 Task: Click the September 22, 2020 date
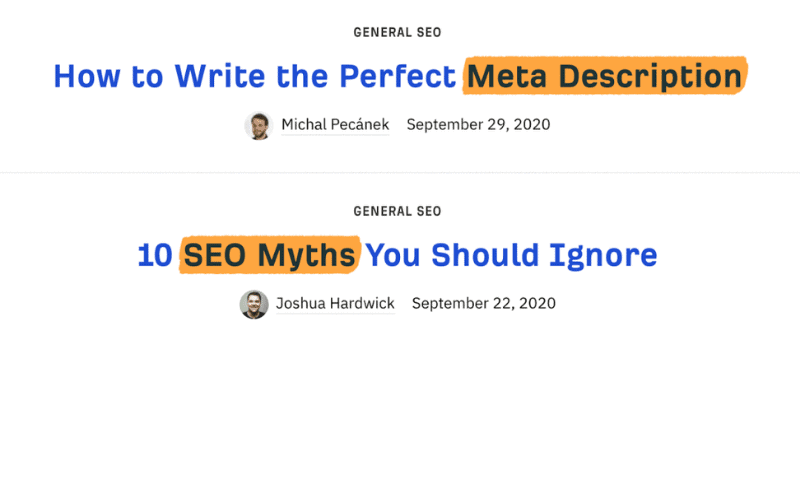click(484, 304)
